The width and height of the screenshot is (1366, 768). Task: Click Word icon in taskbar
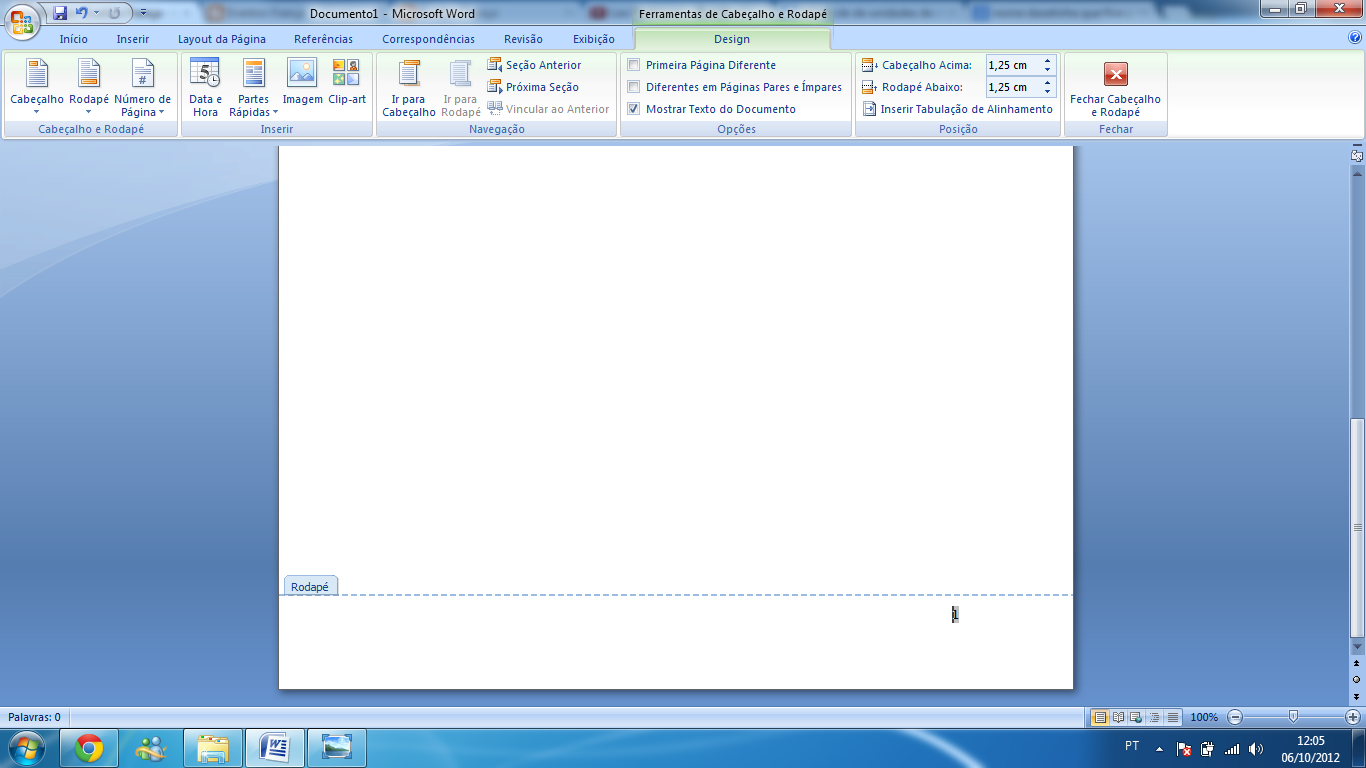click(275, 748)
